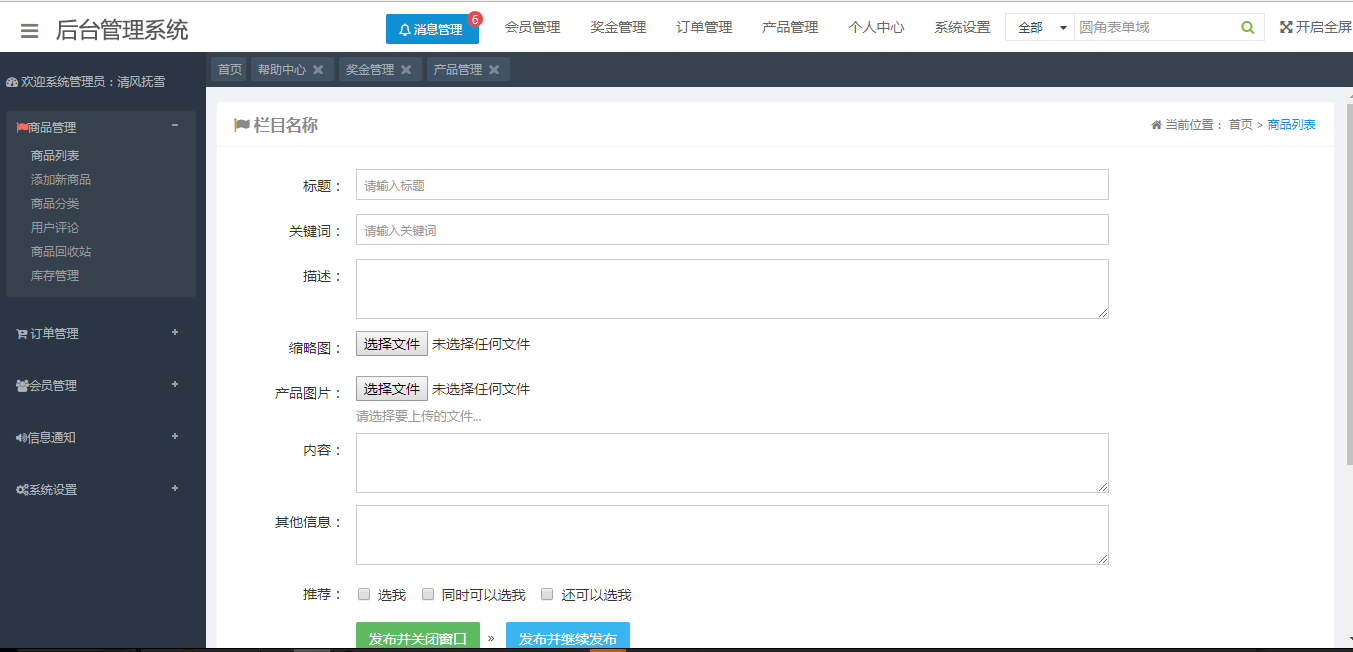Select 商品列表 in the sidebar
The image size is (1353, 652).
(x=55, y=156)
